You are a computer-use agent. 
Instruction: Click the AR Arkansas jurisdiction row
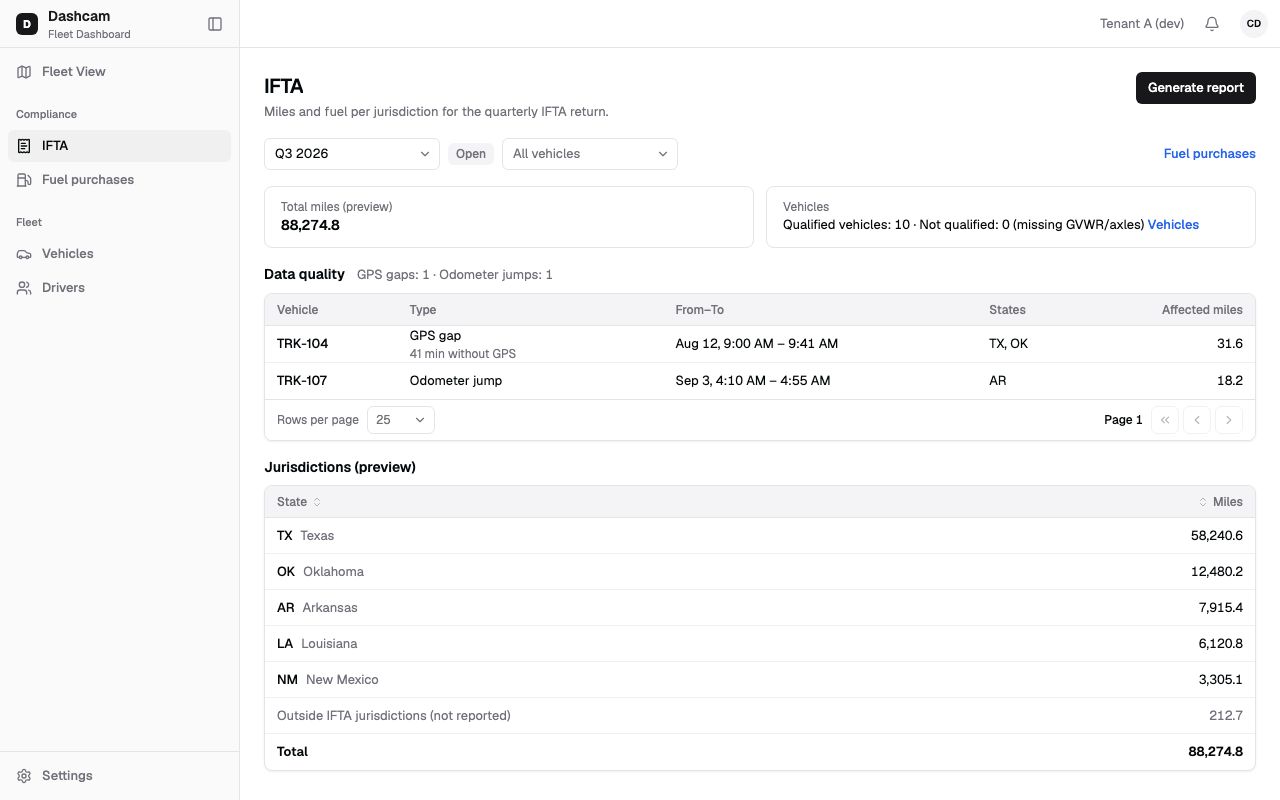tap(760, 608)
